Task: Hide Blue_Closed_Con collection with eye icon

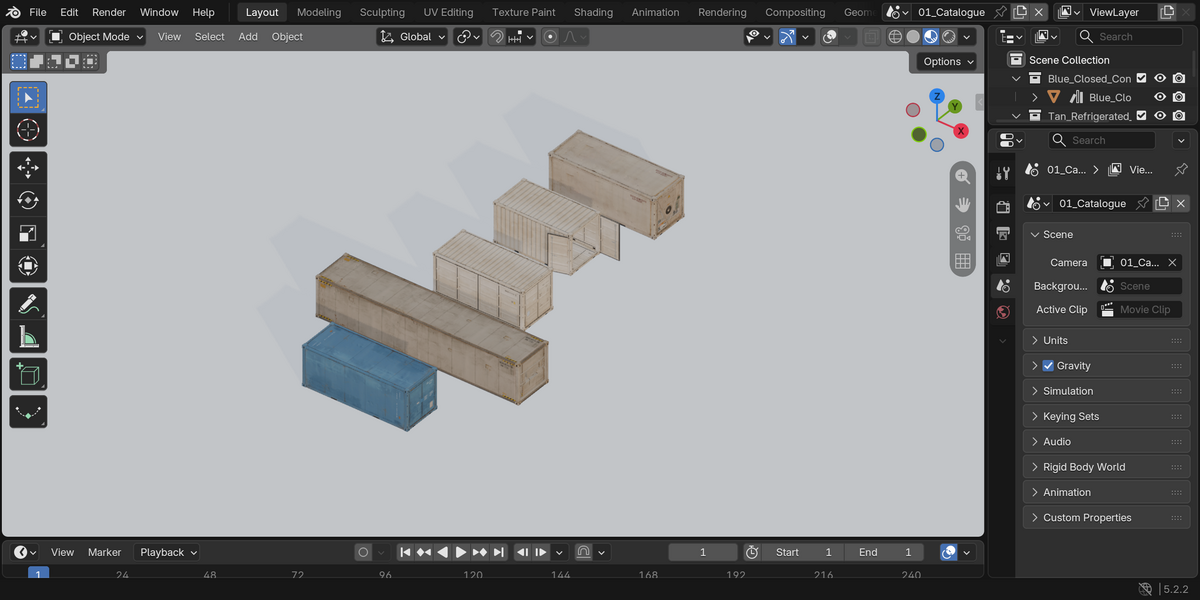Action: [x=1160, y=78]
